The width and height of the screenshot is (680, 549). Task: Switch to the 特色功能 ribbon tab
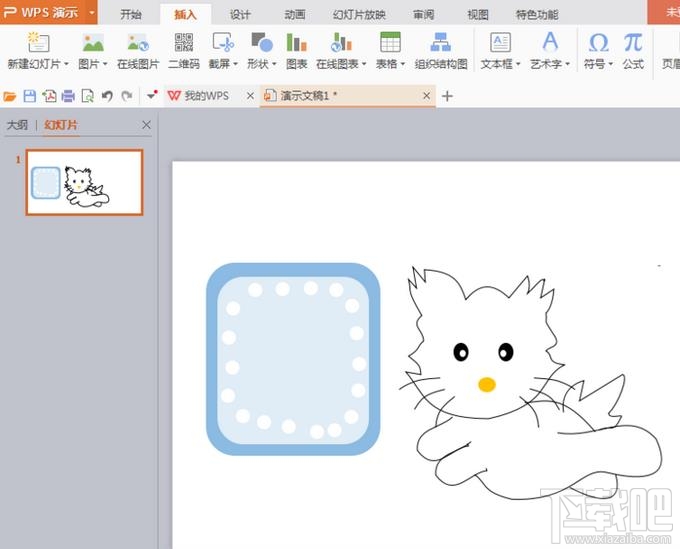pyautogui.click(x=537, y=15)
